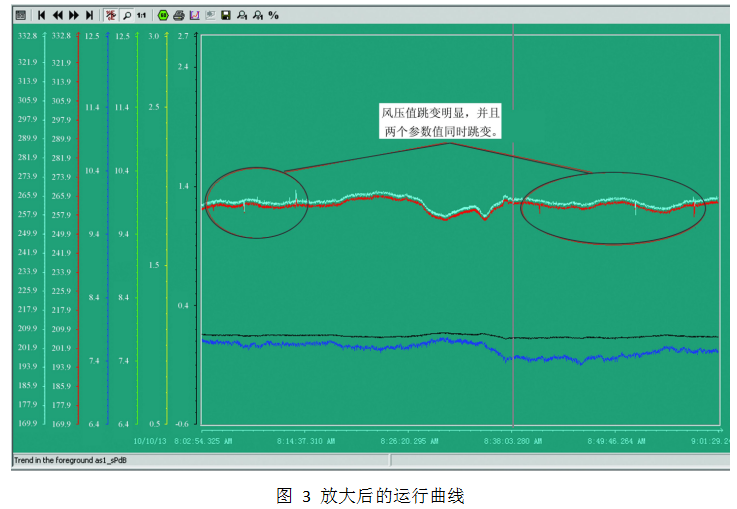Select the red vertical value axis
The image size is (737, 509).
click(x=79, y=230)
